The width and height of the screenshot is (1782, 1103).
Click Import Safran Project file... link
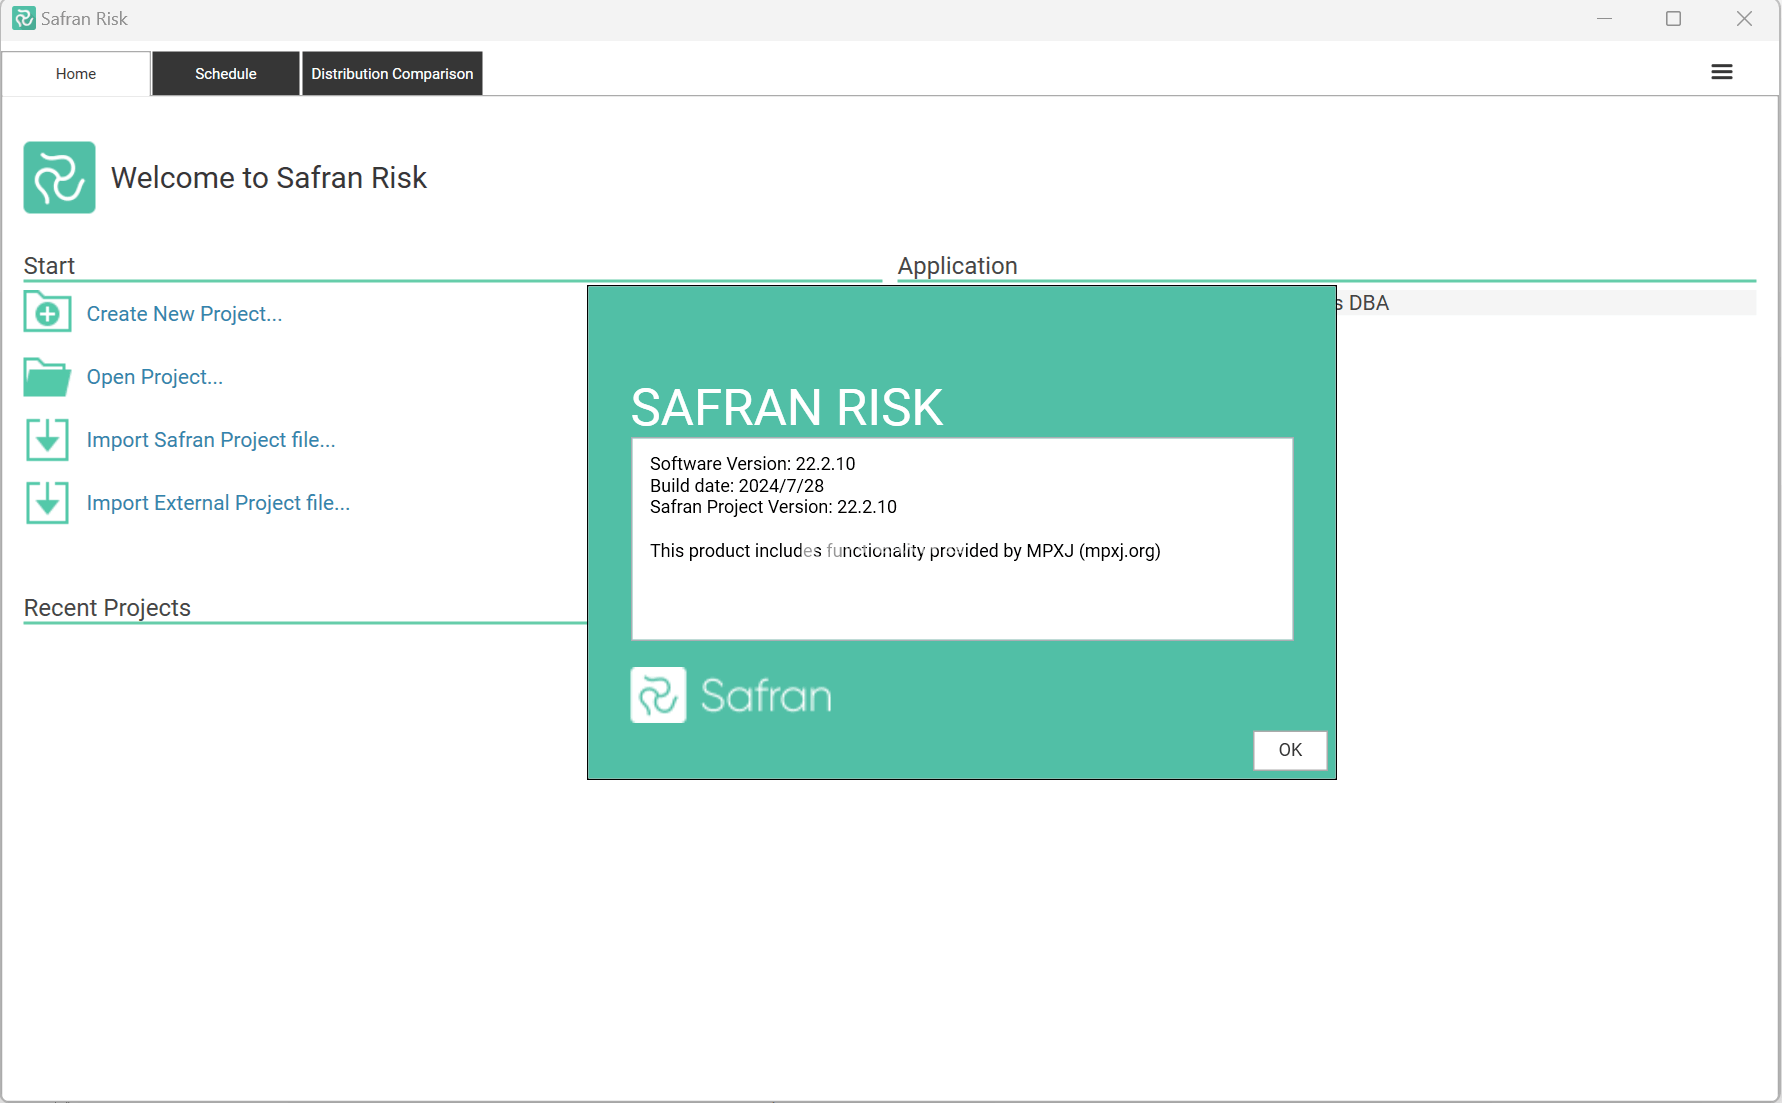[x=211, y=440]
